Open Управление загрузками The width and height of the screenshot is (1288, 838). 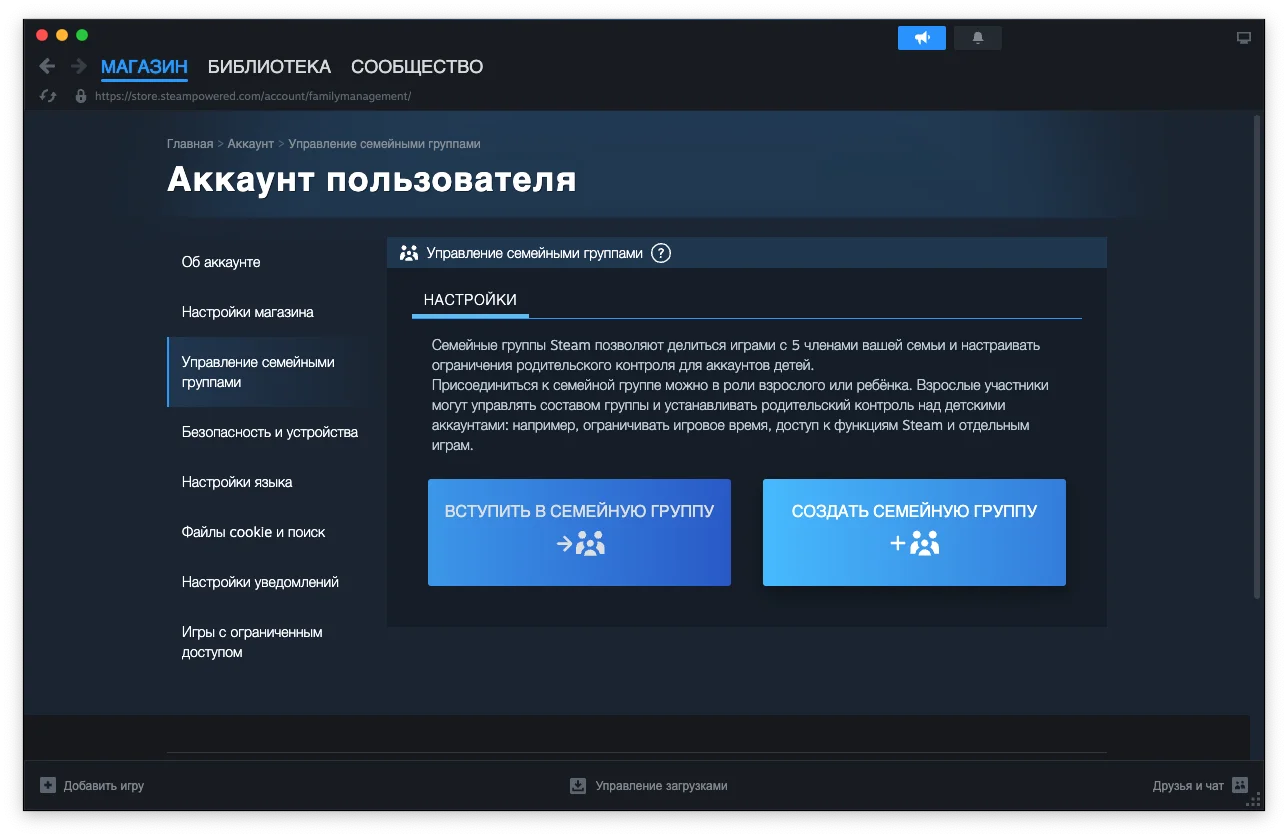click(661, 786)
